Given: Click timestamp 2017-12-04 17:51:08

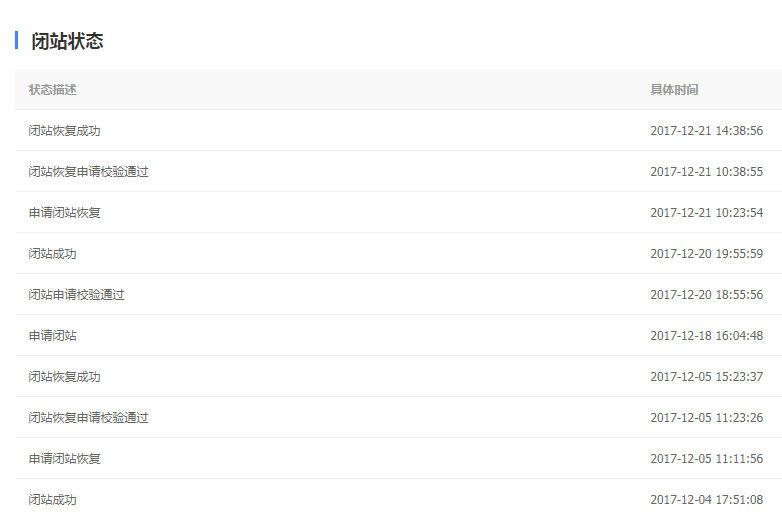Looking at the screenshot, I should point(706,500).
